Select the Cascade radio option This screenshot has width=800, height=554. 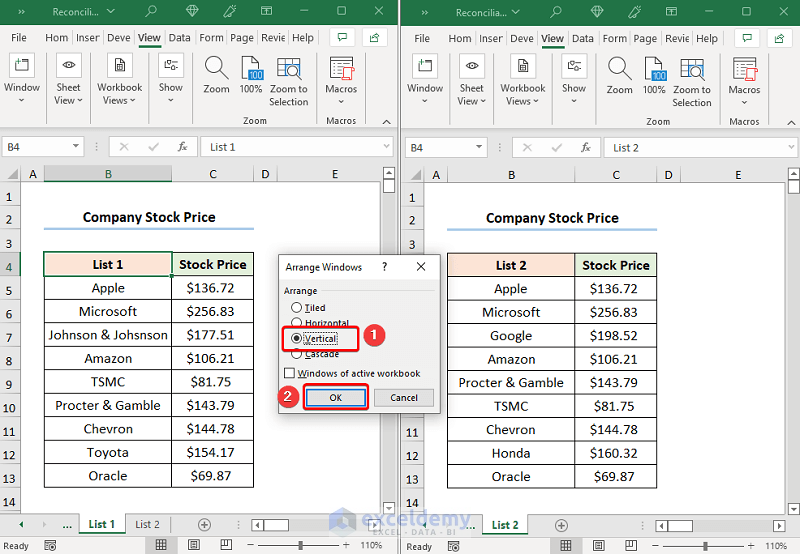315,354
